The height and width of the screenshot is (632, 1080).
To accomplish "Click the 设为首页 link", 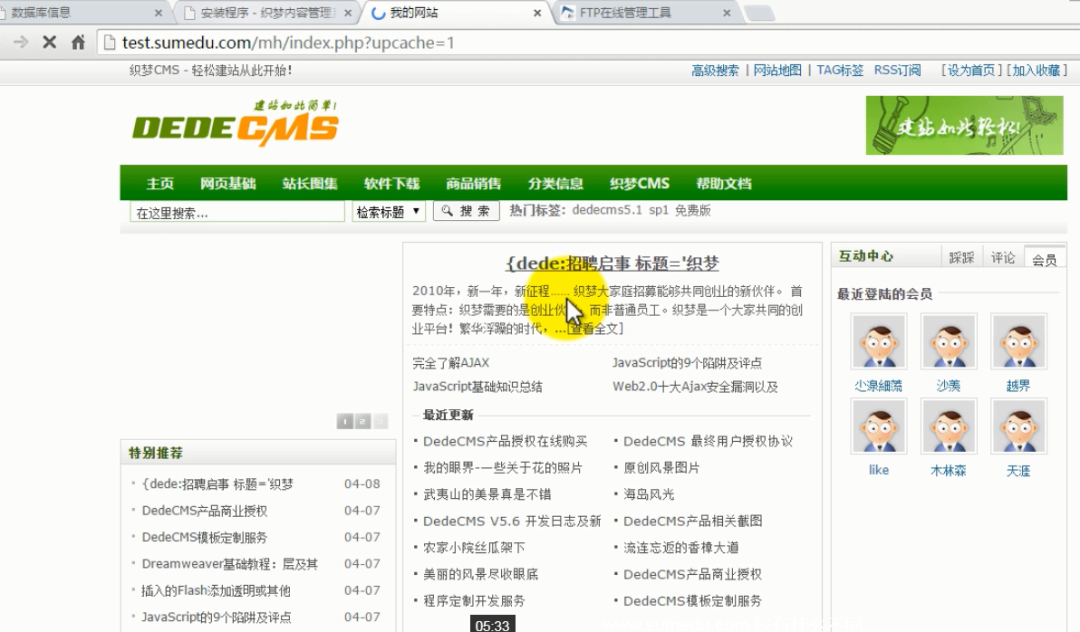I will [x=971, y=70].
